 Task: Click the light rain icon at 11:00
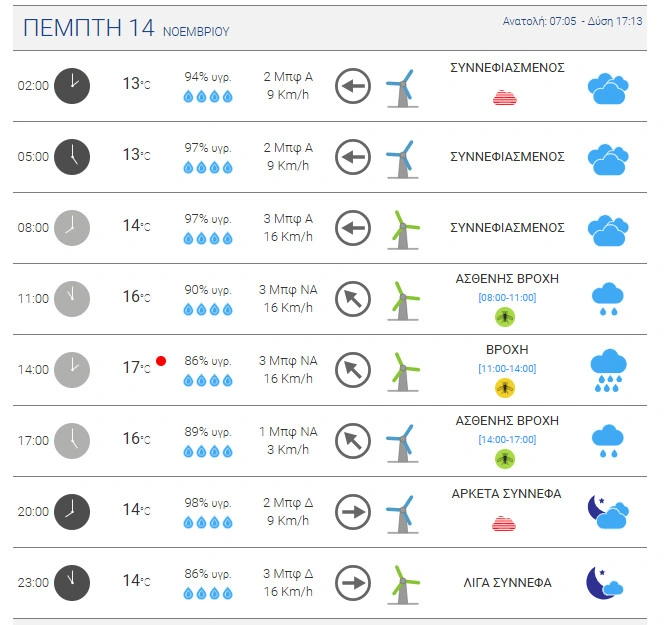pyautogui.click(x=607, y=299)
